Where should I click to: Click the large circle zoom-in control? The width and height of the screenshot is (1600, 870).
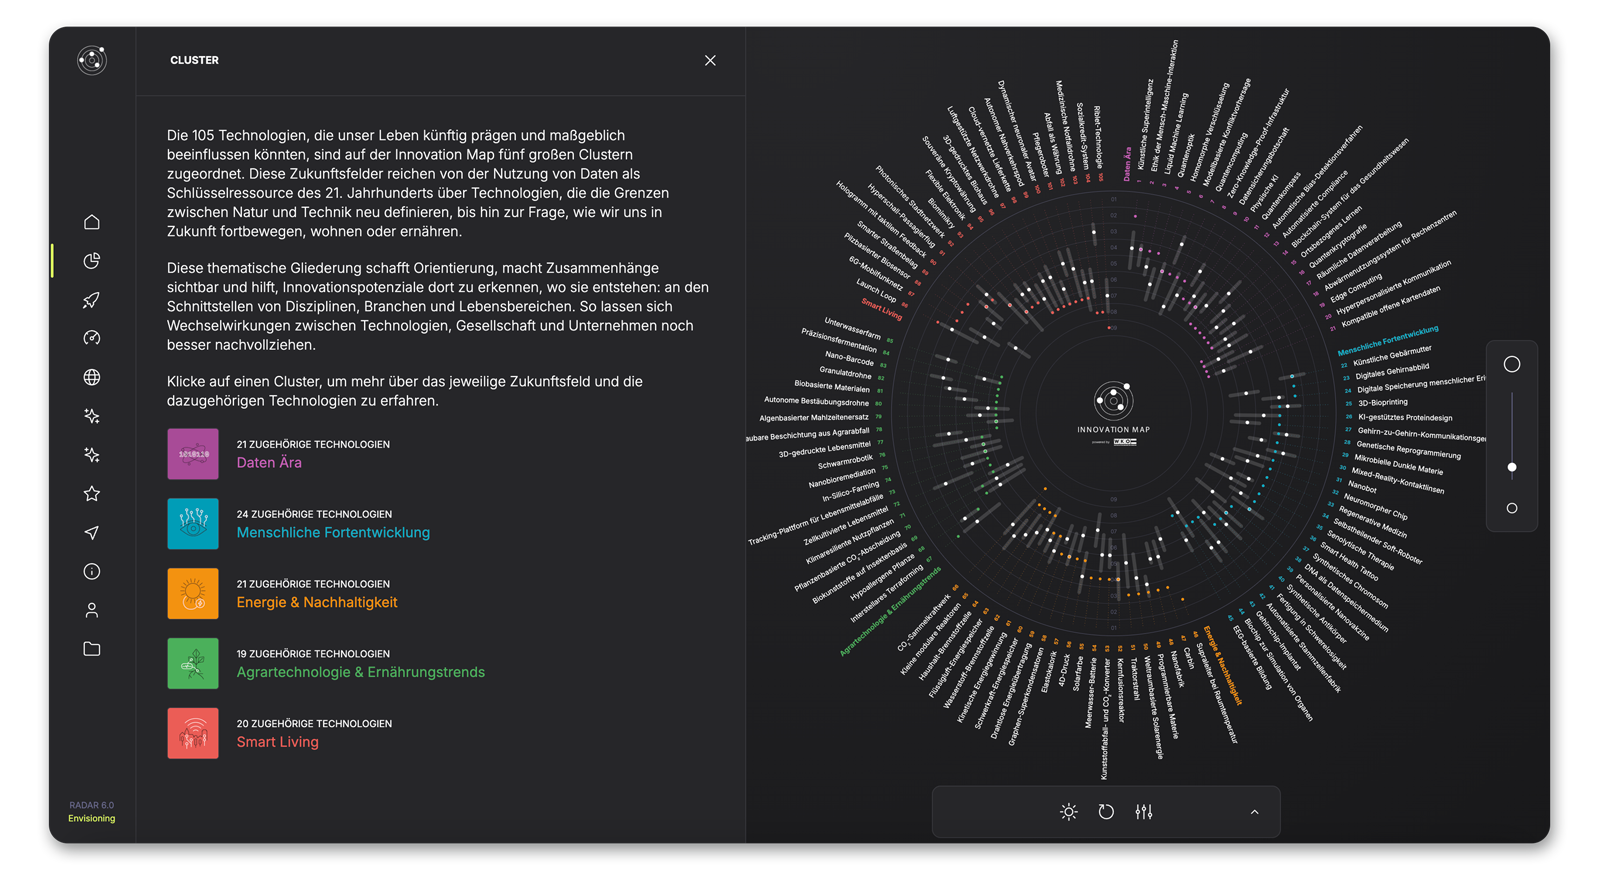click(1512, 364)
